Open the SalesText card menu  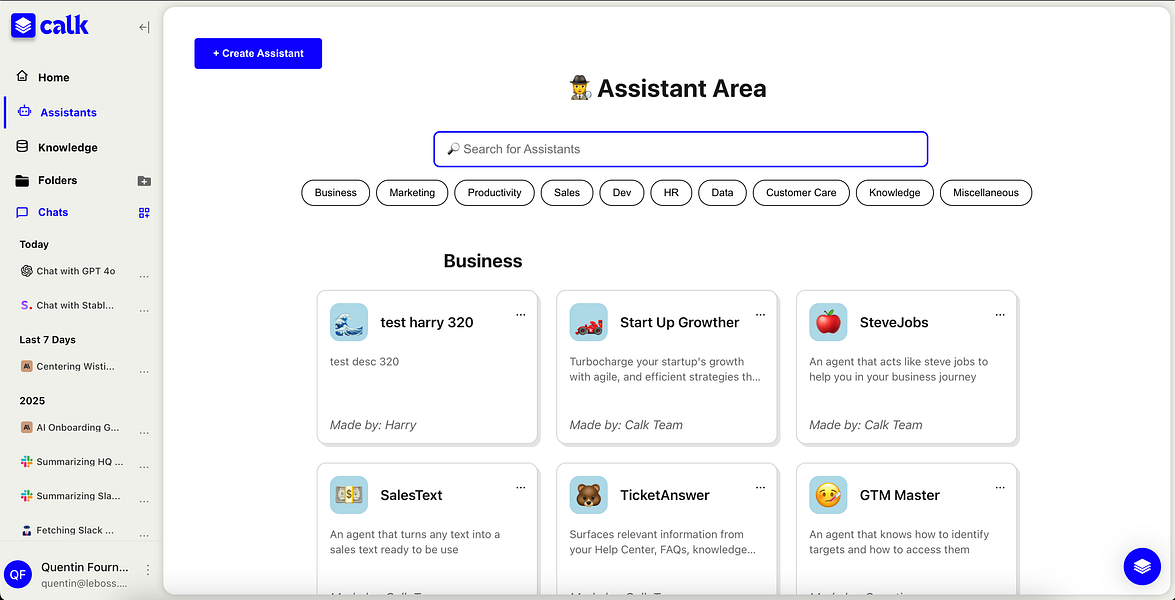point(521,488)
